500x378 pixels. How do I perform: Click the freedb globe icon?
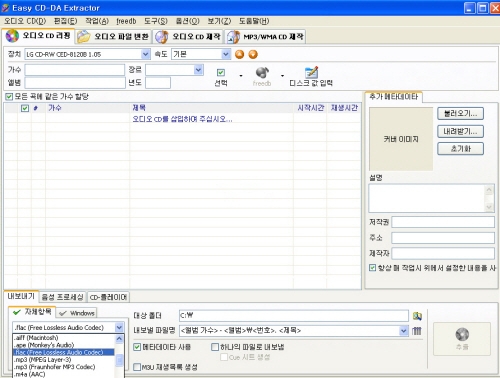(262, 73)
